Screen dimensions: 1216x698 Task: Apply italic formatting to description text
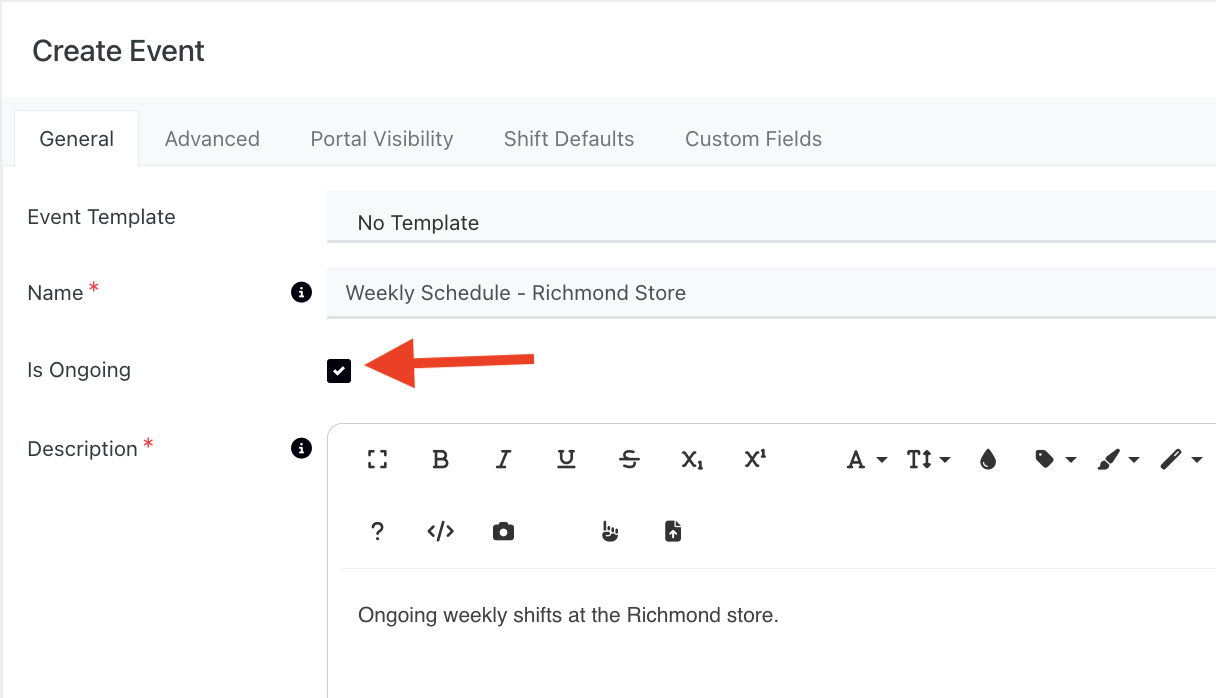pos(503,459)
